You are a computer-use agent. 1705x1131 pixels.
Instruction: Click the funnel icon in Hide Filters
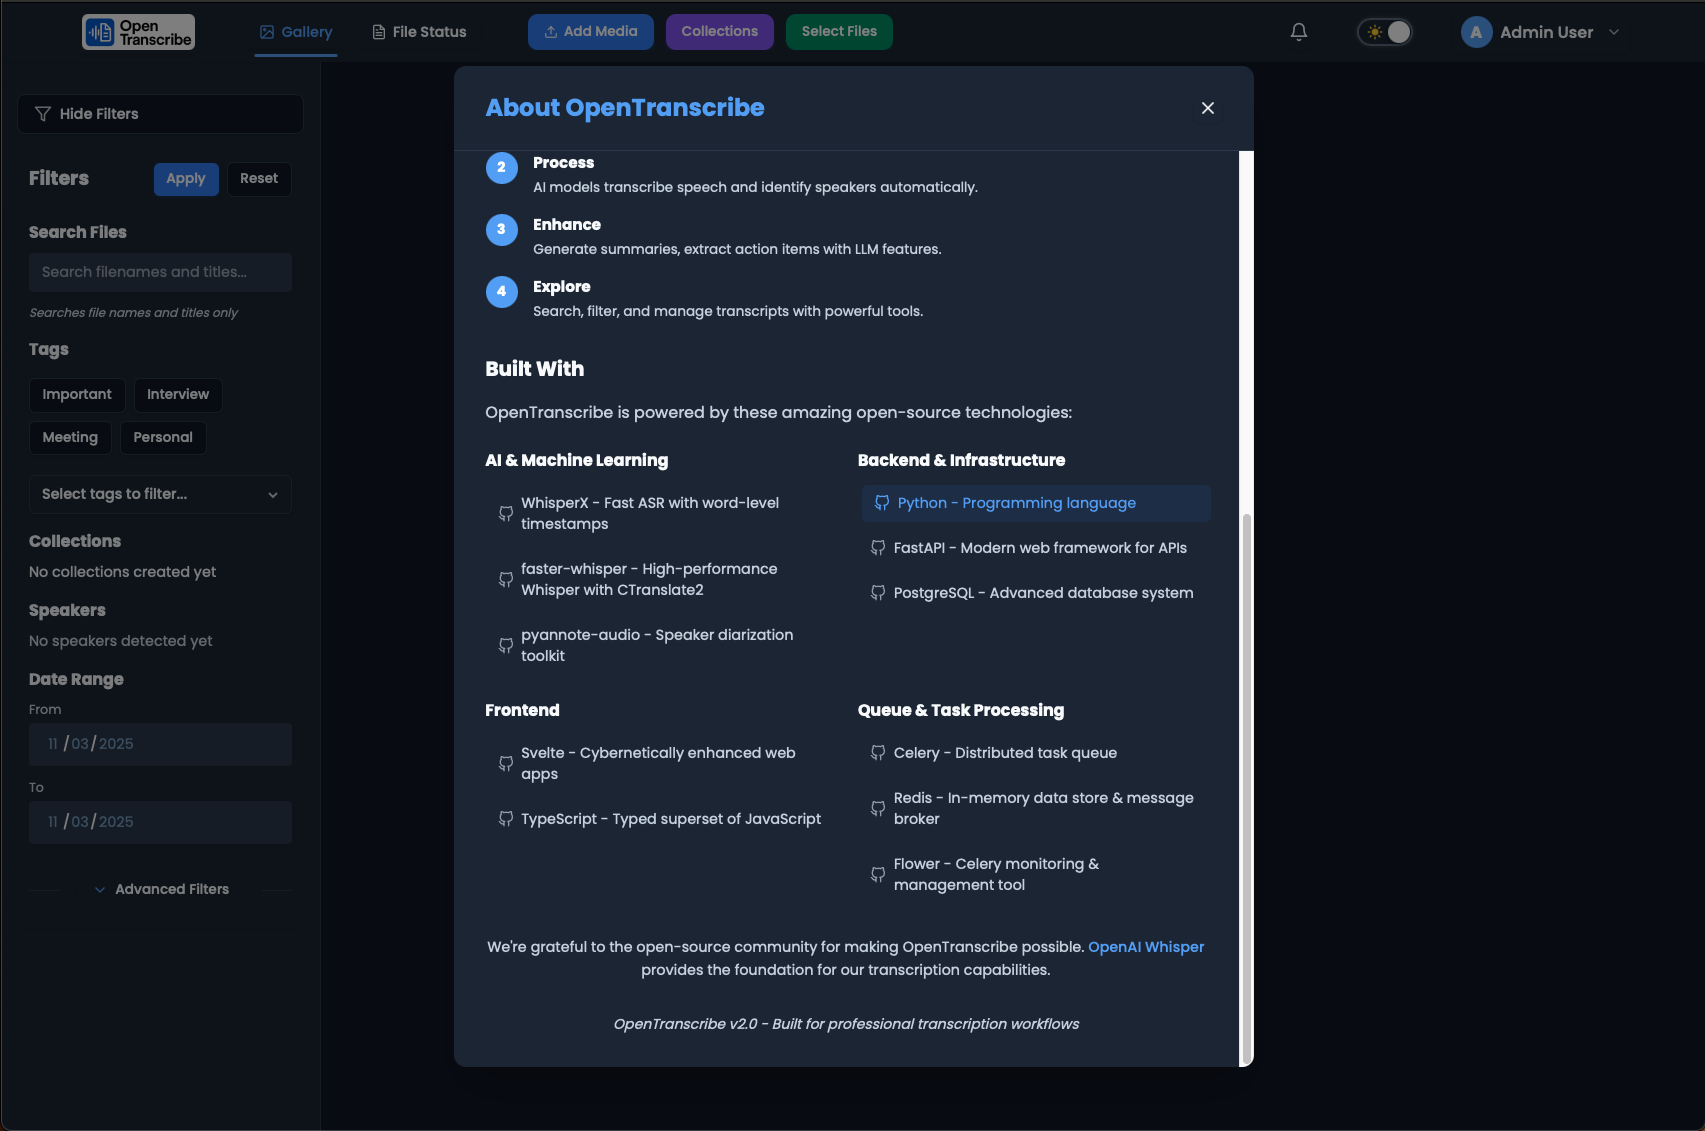43,114
